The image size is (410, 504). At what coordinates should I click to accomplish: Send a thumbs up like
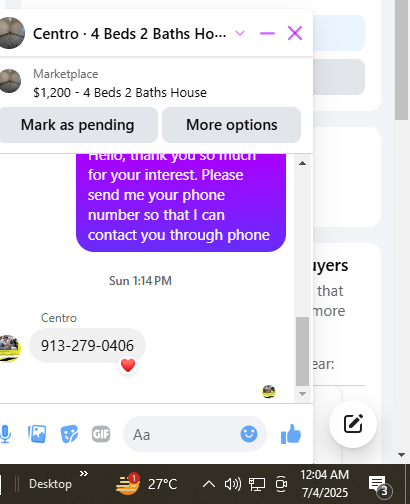(291, 434)
